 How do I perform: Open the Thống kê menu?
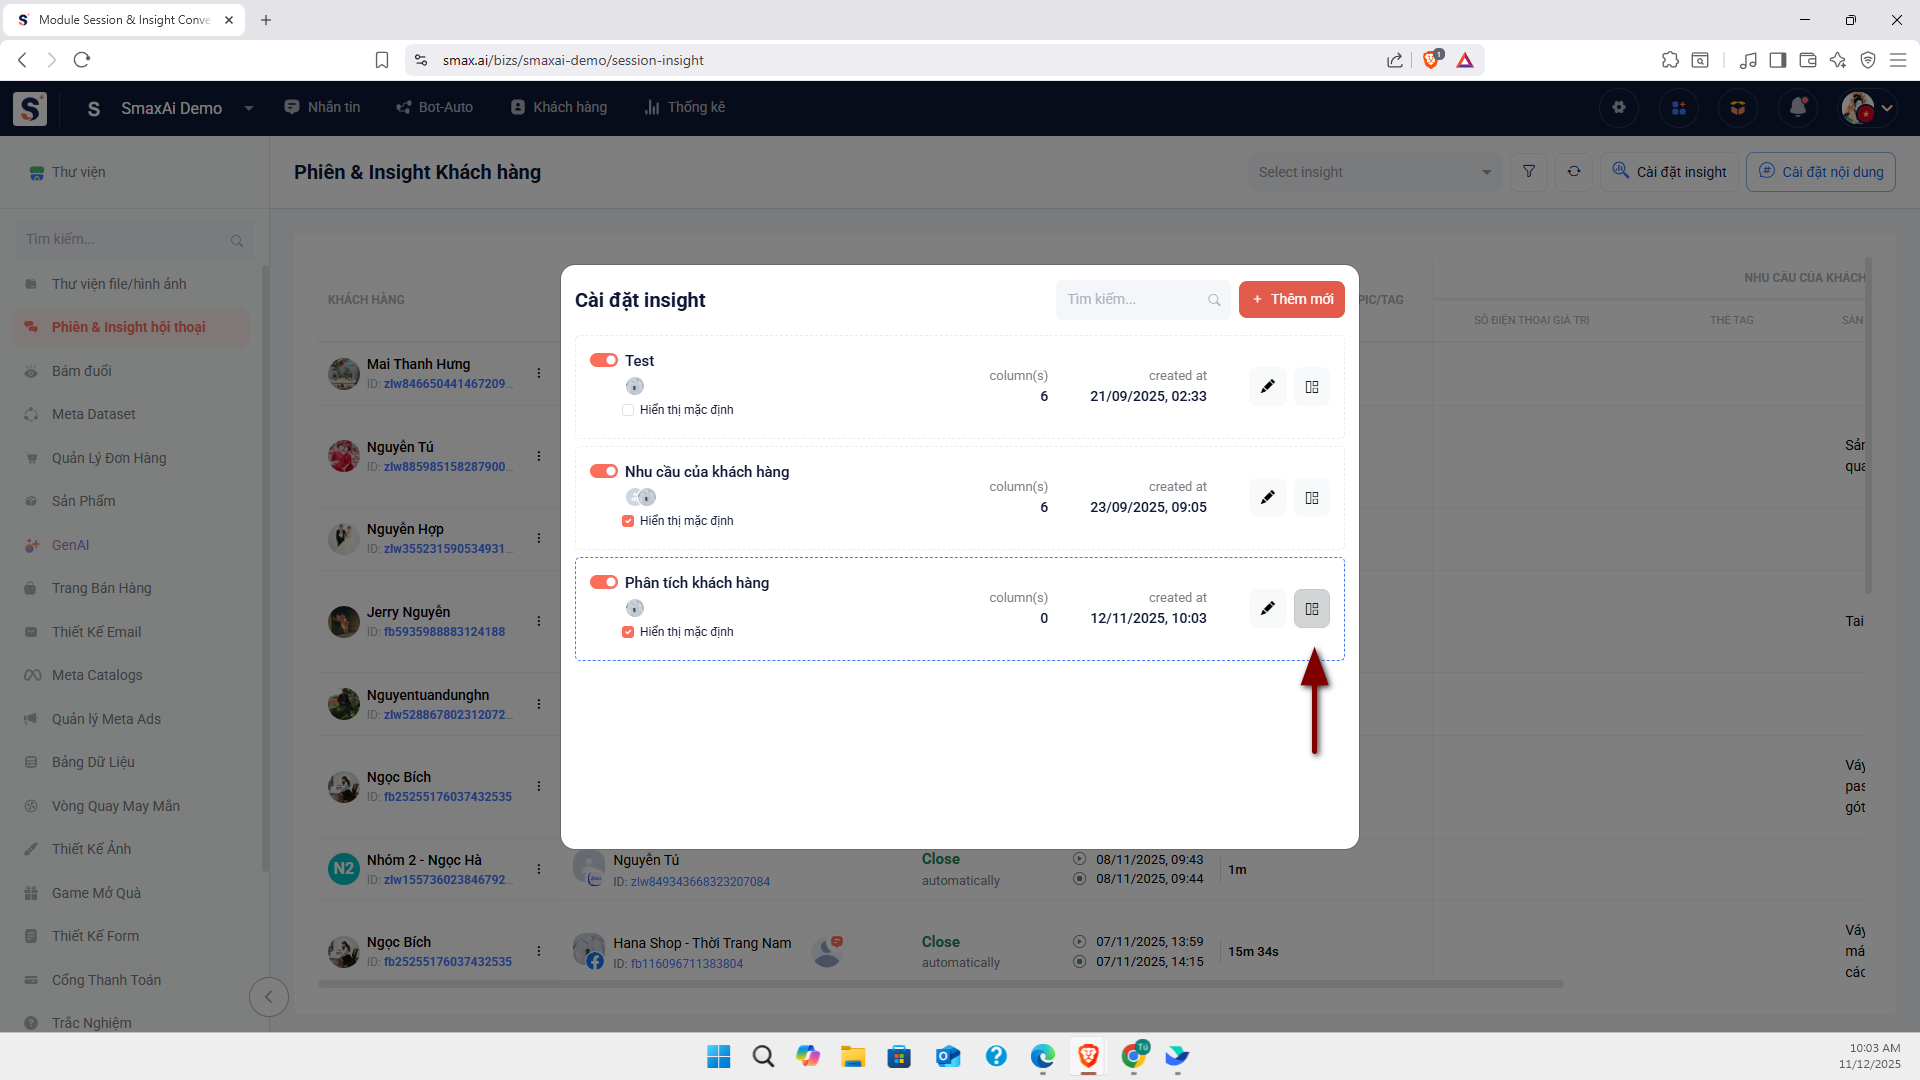[x=685, y=107]
